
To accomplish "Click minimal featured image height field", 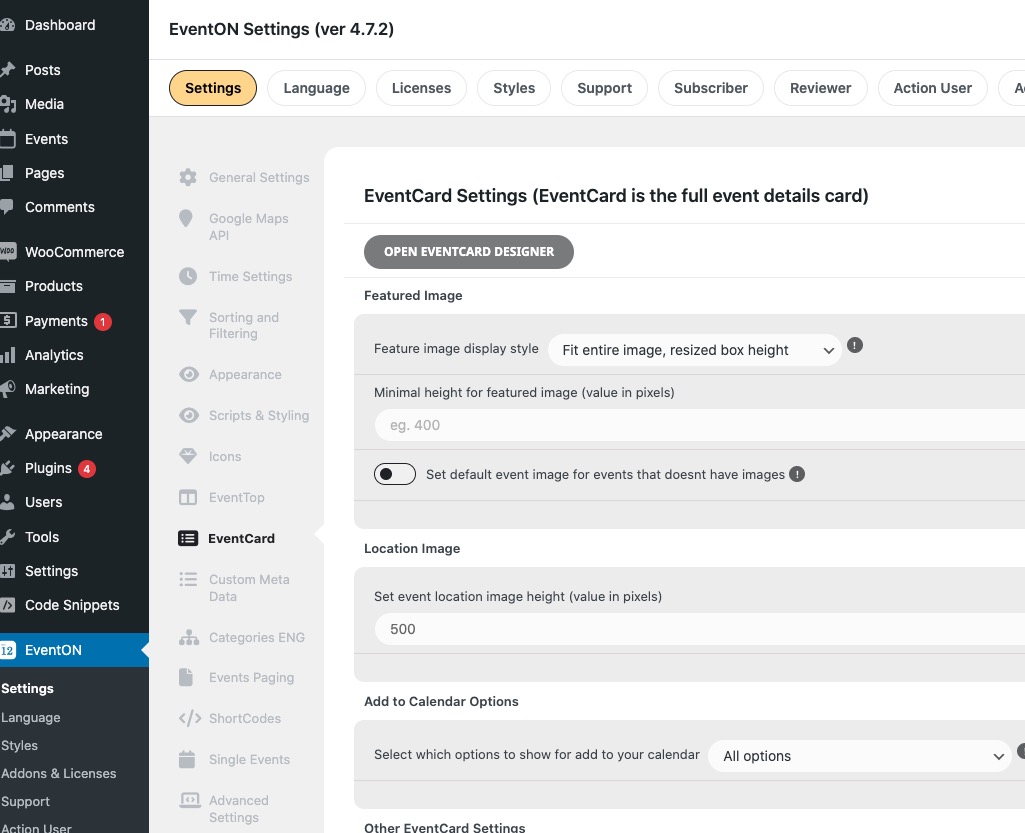I will pos(699,425).
